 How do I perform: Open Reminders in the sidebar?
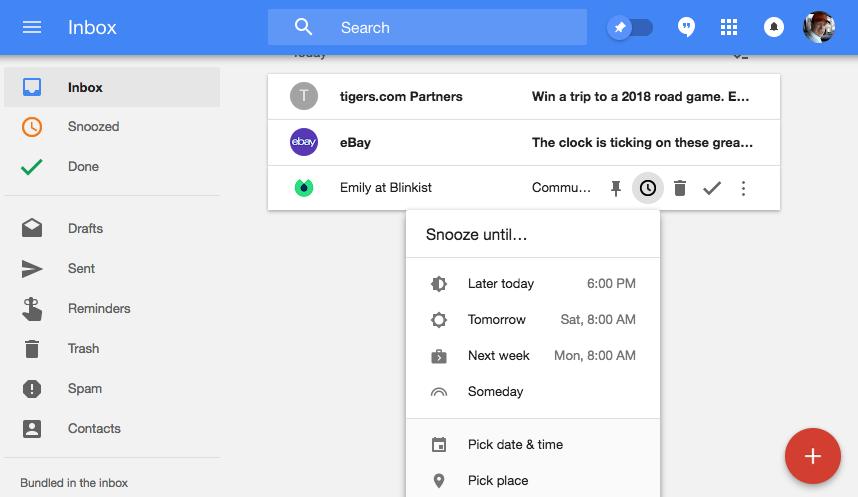[x=112, y=308]
